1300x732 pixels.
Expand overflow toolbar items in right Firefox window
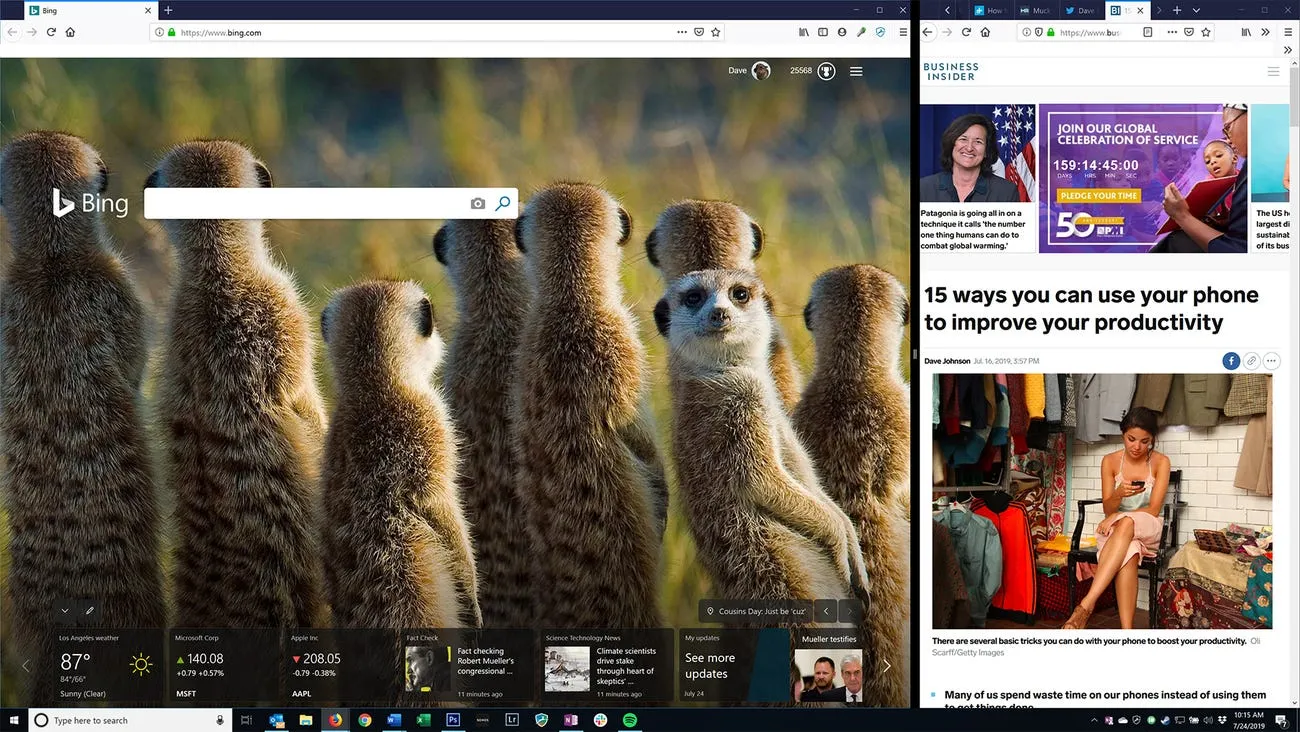[1266, 32]
